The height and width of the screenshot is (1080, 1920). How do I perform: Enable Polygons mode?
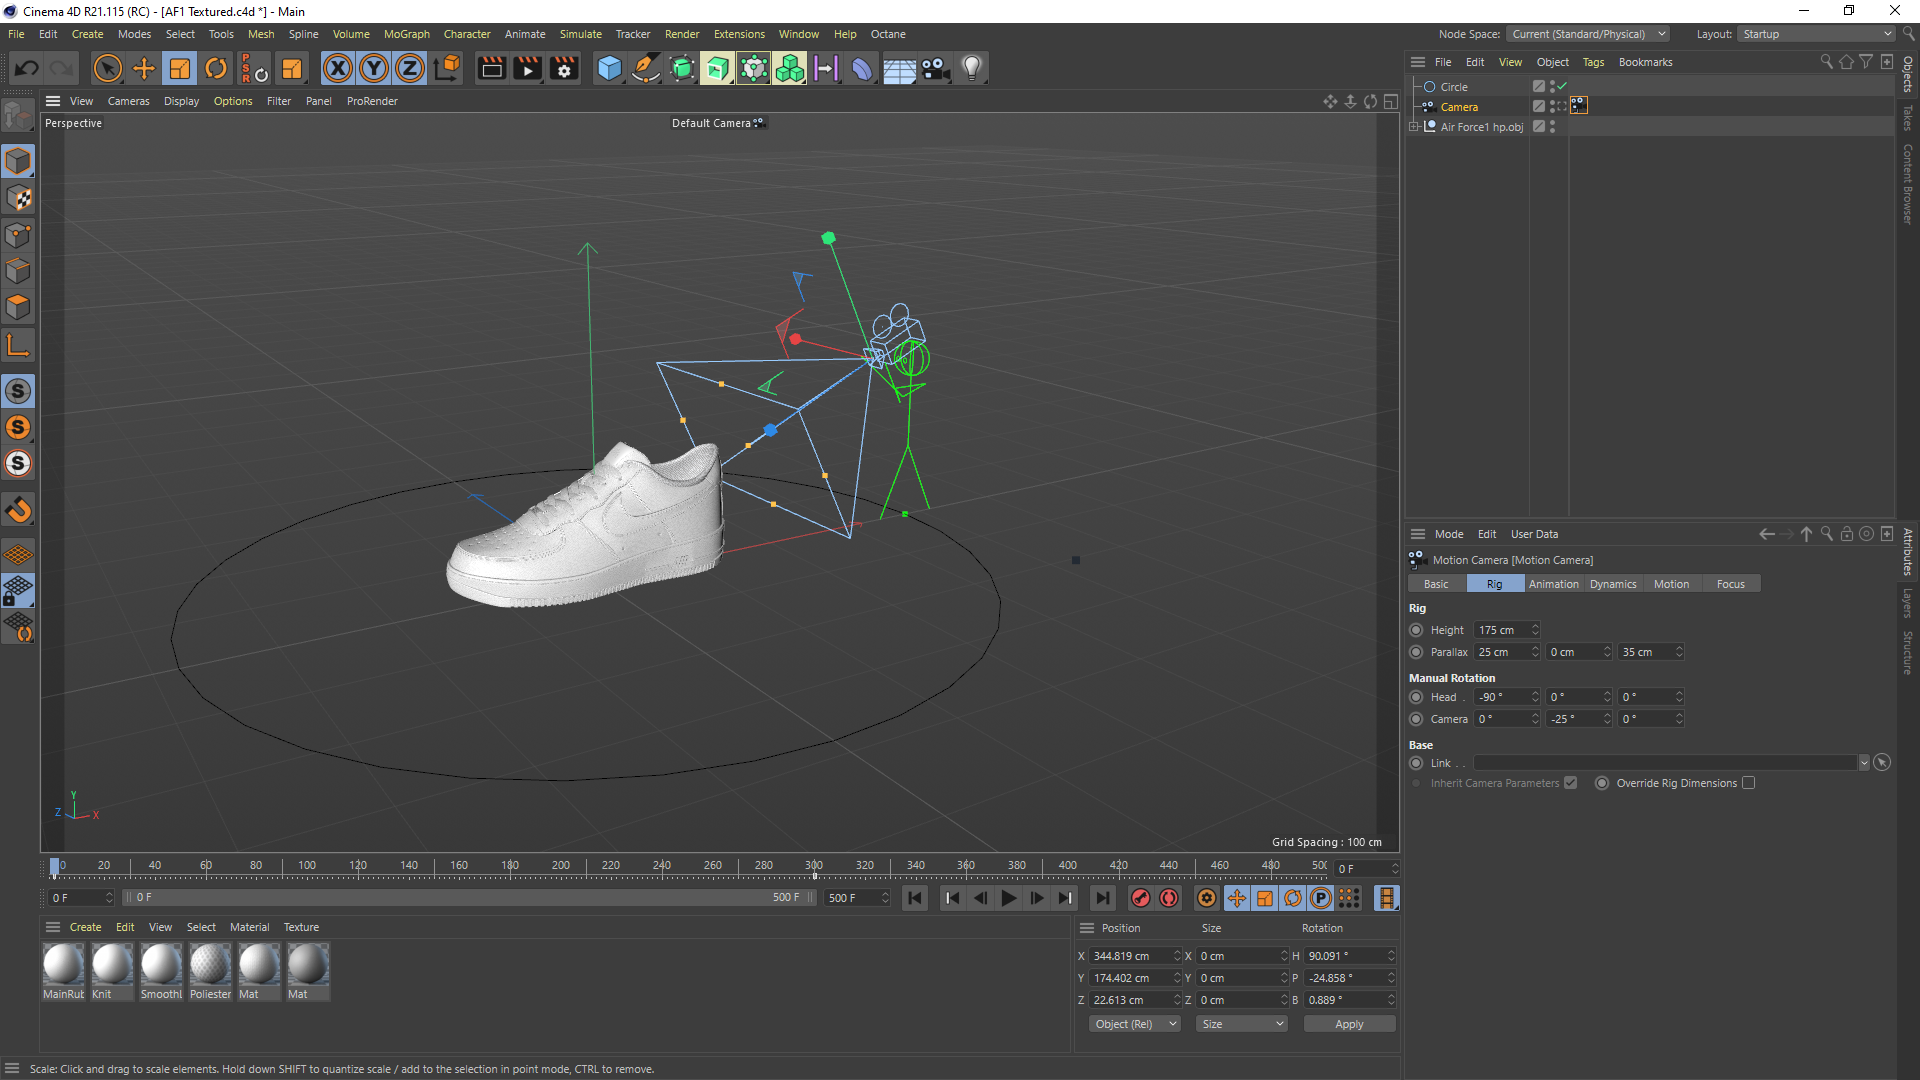18,307
